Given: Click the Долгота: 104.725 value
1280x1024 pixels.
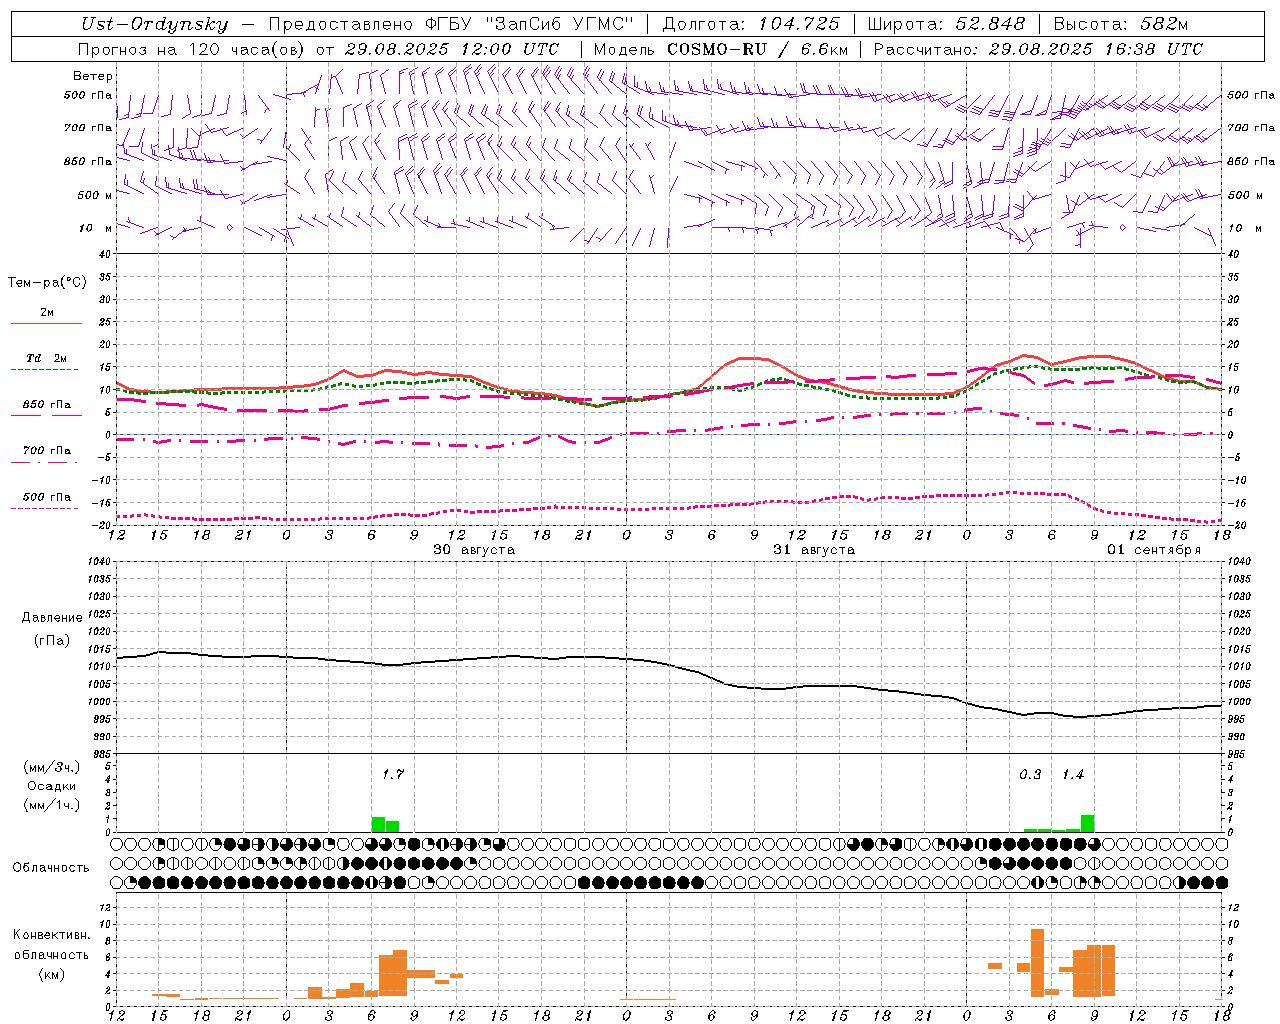Looking at the screenshot, I should 751,24.
